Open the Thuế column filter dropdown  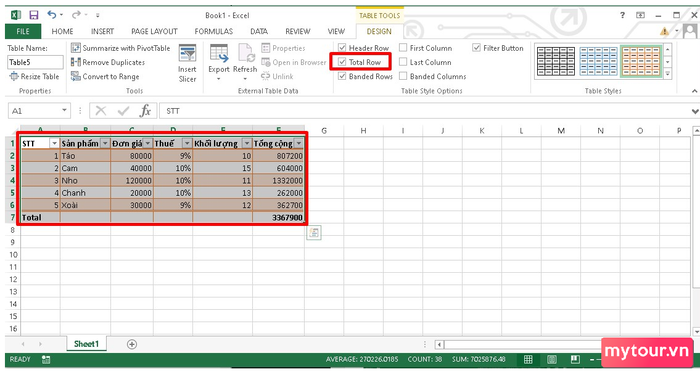[x=187, y=143]
